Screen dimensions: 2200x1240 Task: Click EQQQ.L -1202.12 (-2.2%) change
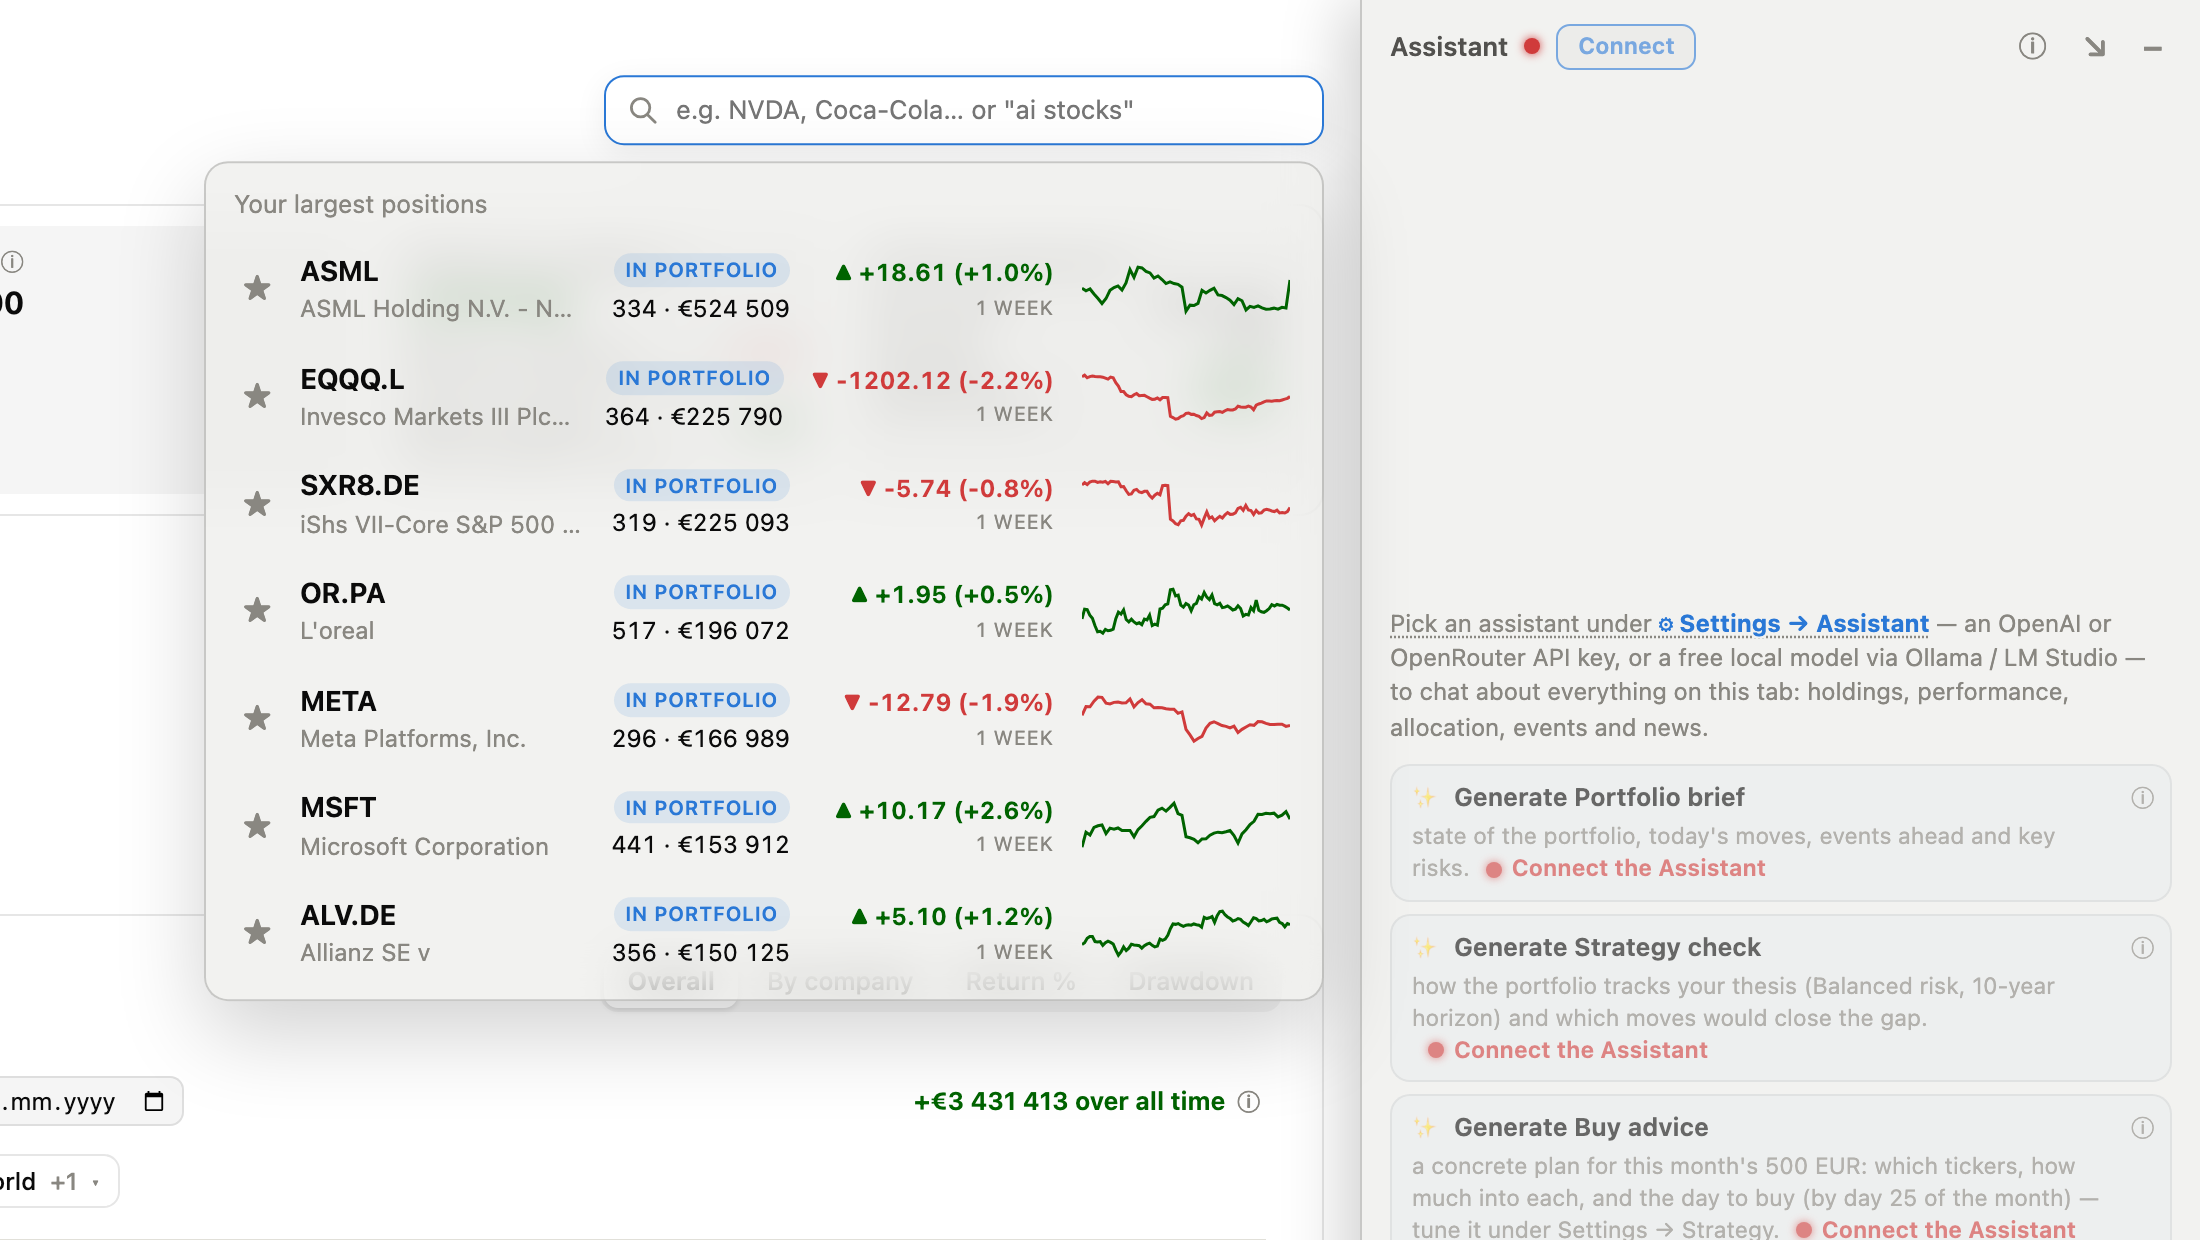[933, 381]
